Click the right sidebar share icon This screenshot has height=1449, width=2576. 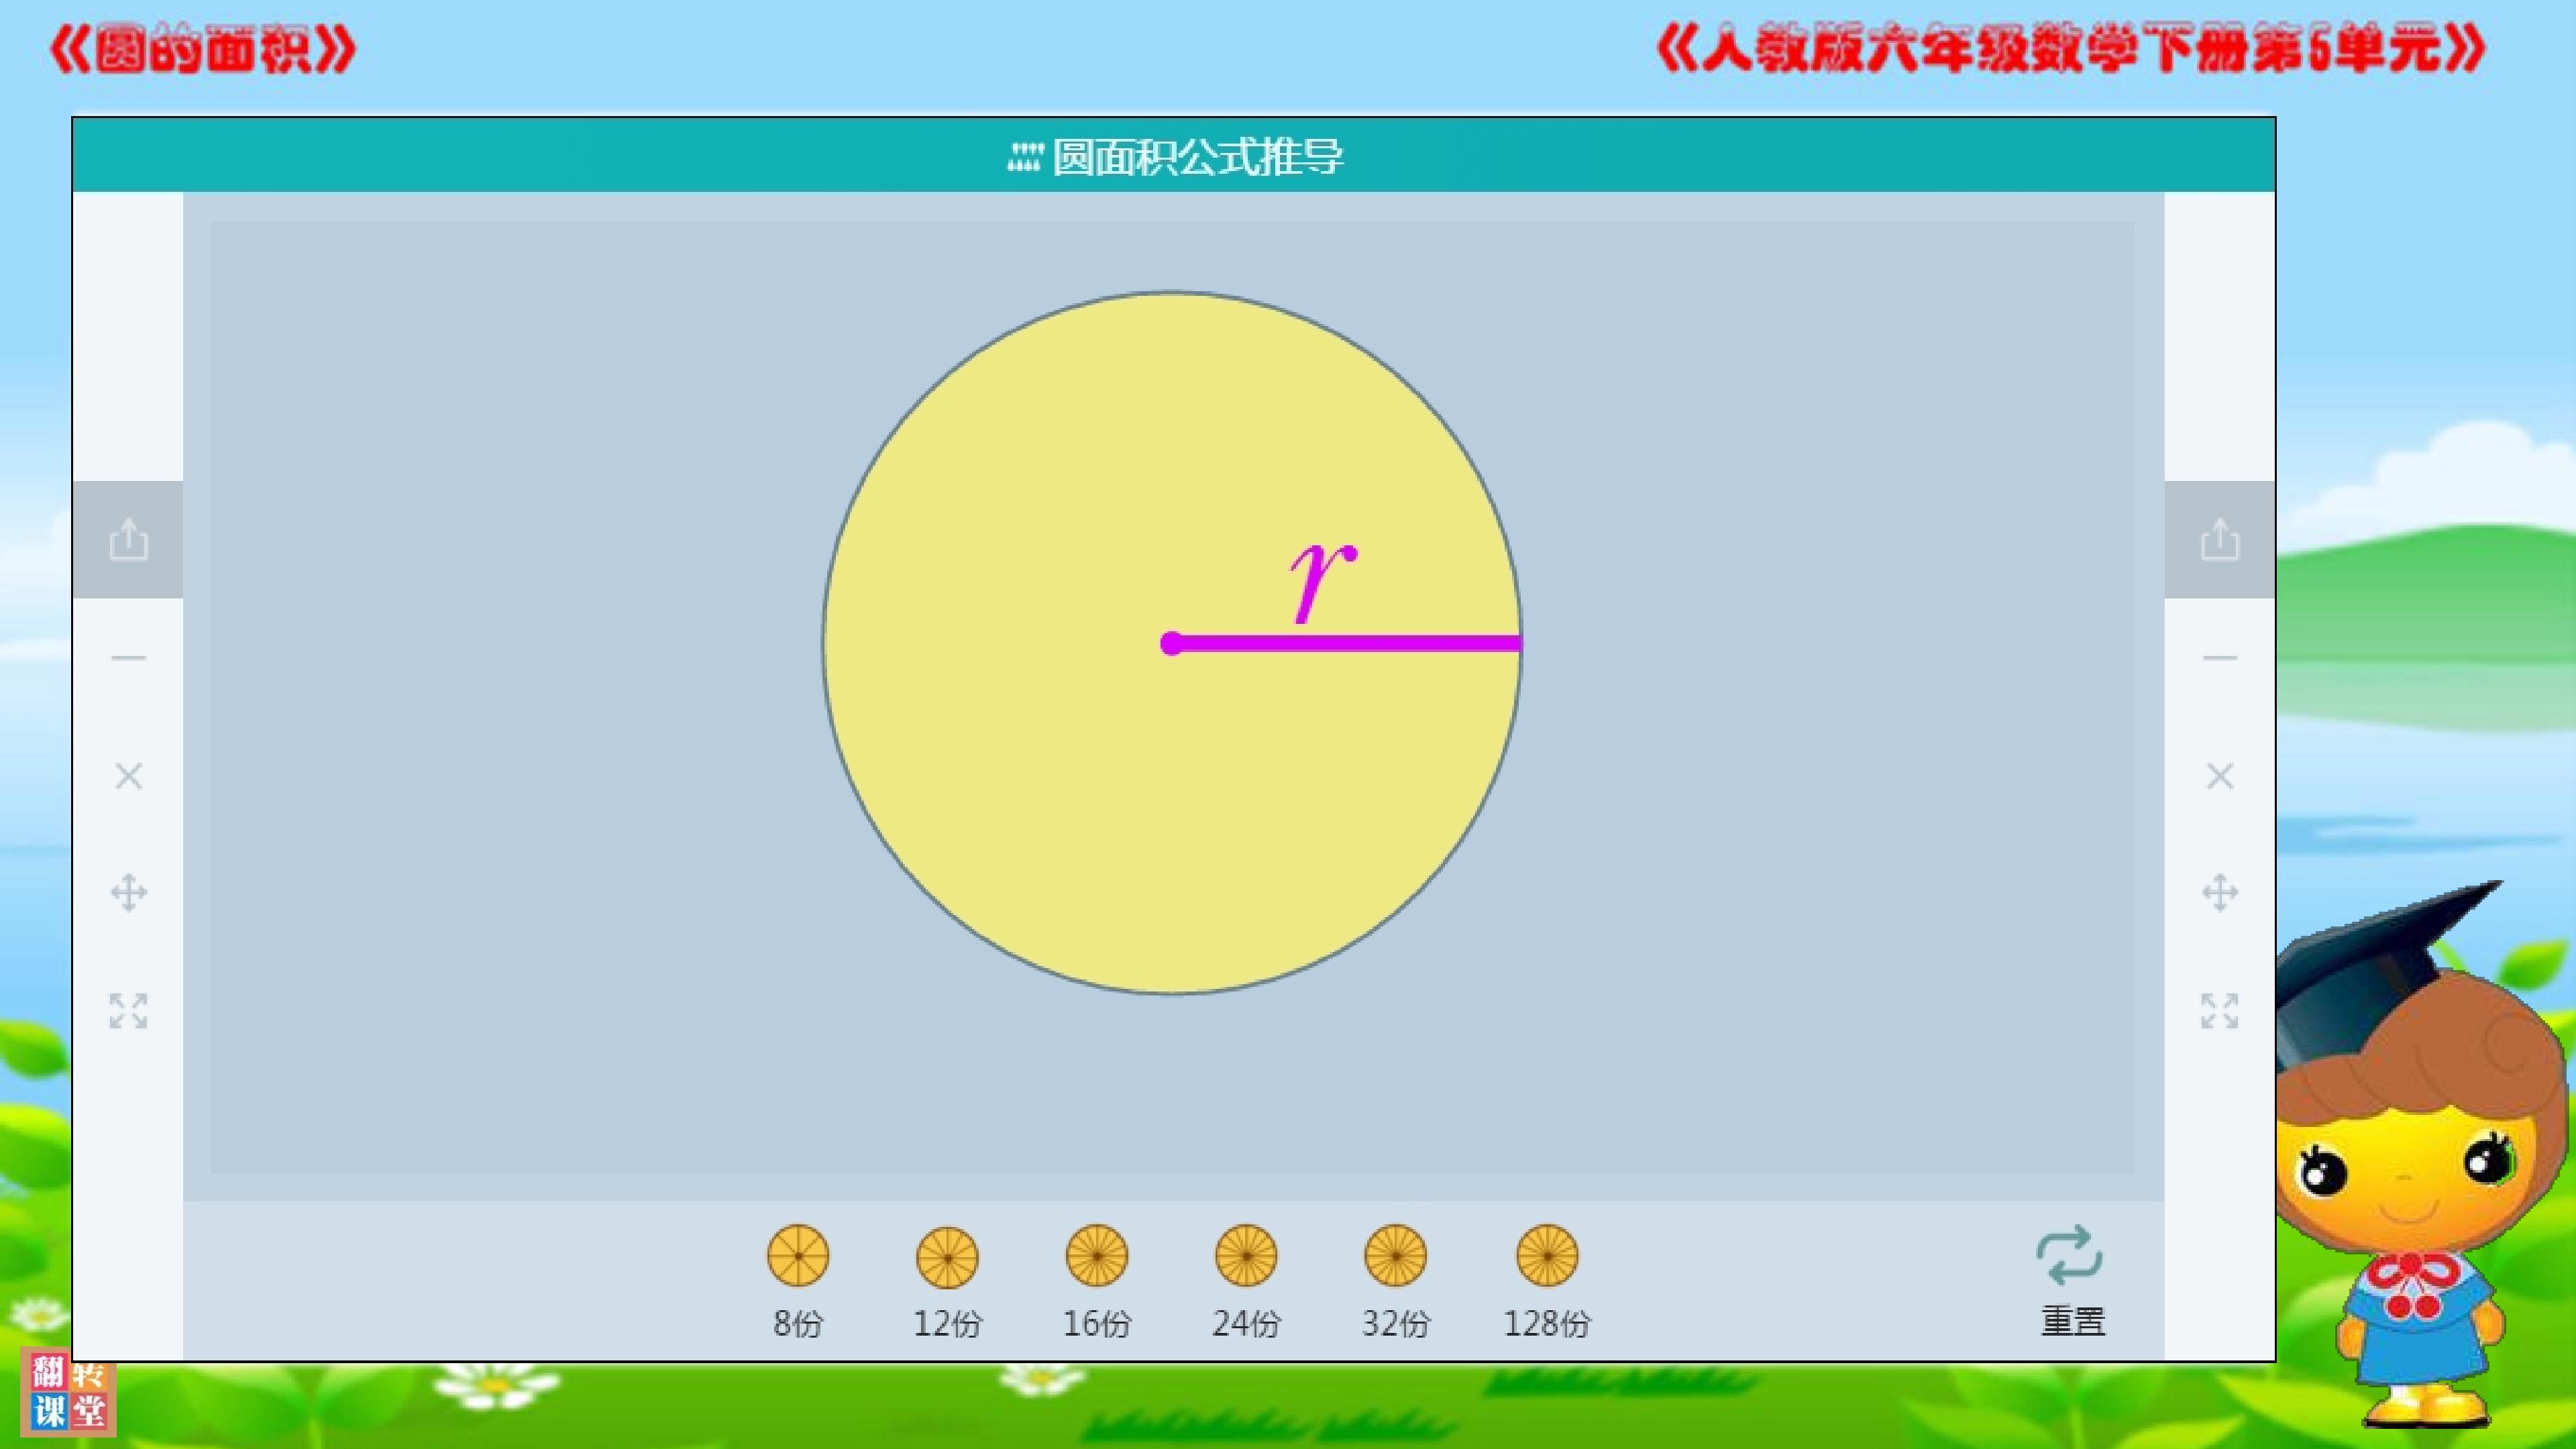pyautogui.click(x=2220, y=540)
